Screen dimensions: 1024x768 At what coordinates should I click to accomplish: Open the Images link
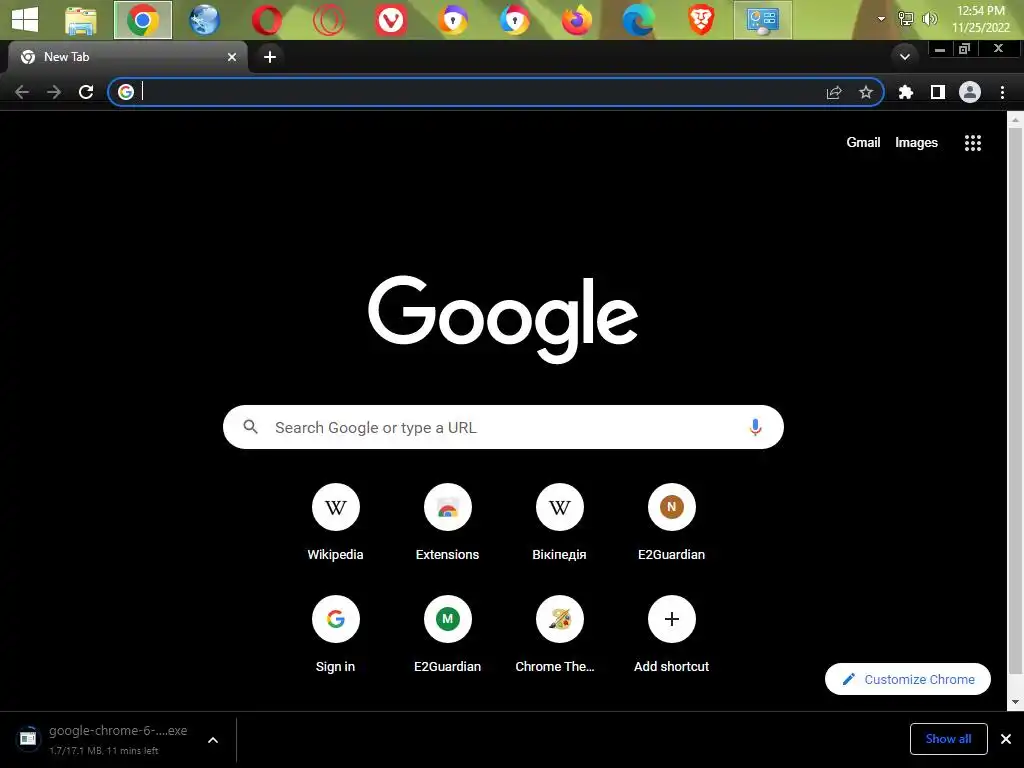(916, 142)
